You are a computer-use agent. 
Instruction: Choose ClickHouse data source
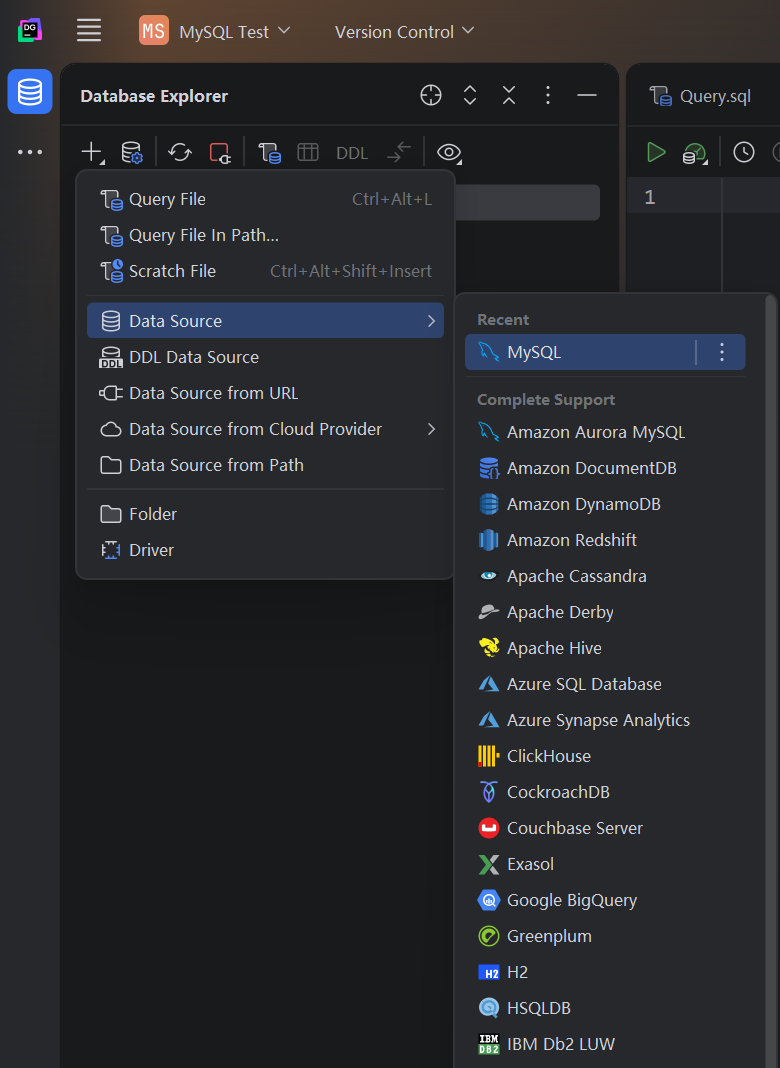tap(605, 757)
